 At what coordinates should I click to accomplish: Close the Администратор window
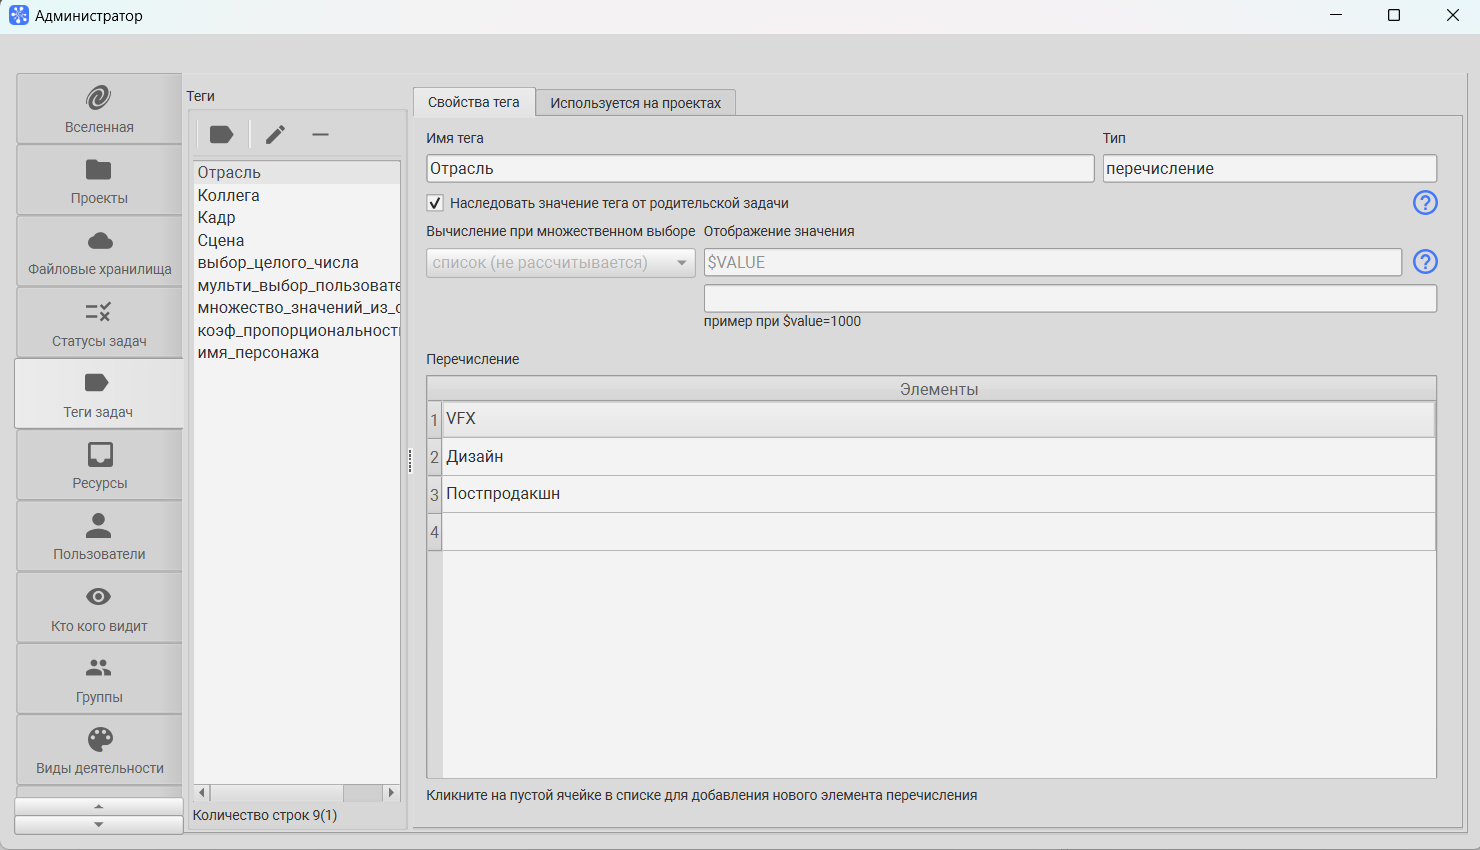click(x=1453, y=15)
